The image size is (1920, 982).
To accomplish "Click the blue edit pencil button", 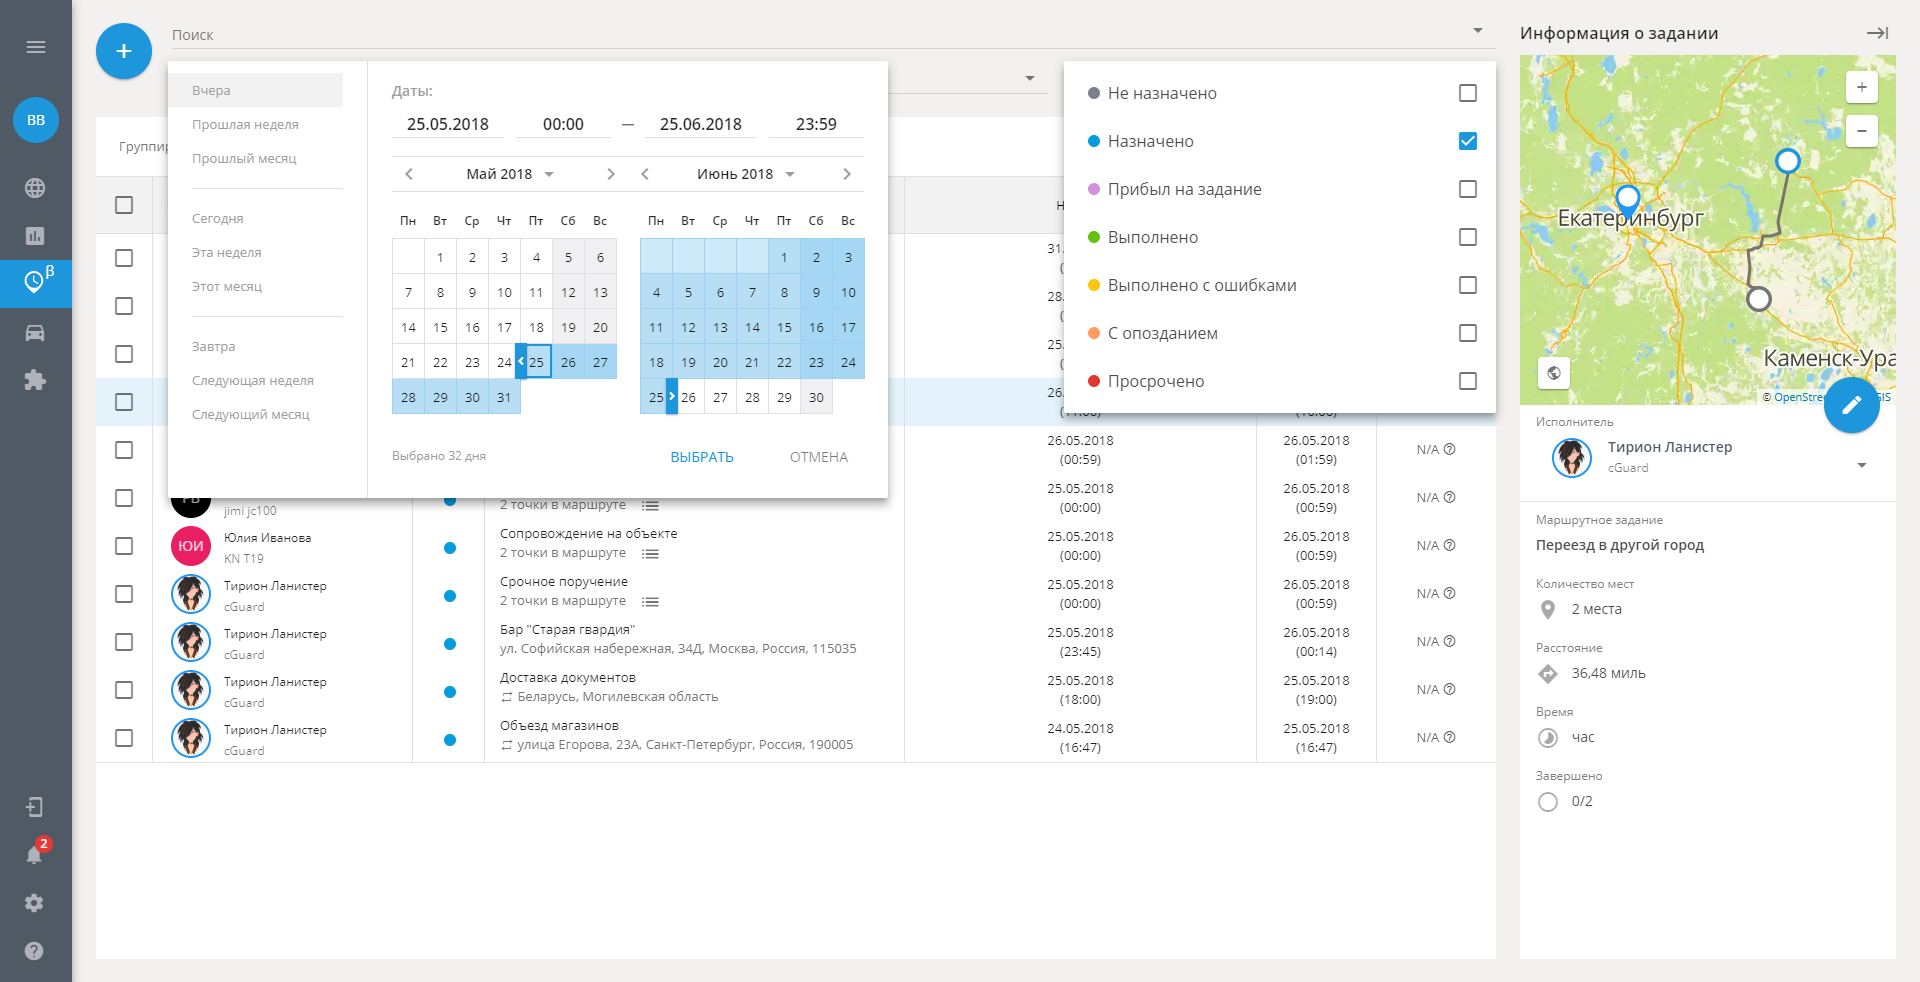I will (1852, 405).
